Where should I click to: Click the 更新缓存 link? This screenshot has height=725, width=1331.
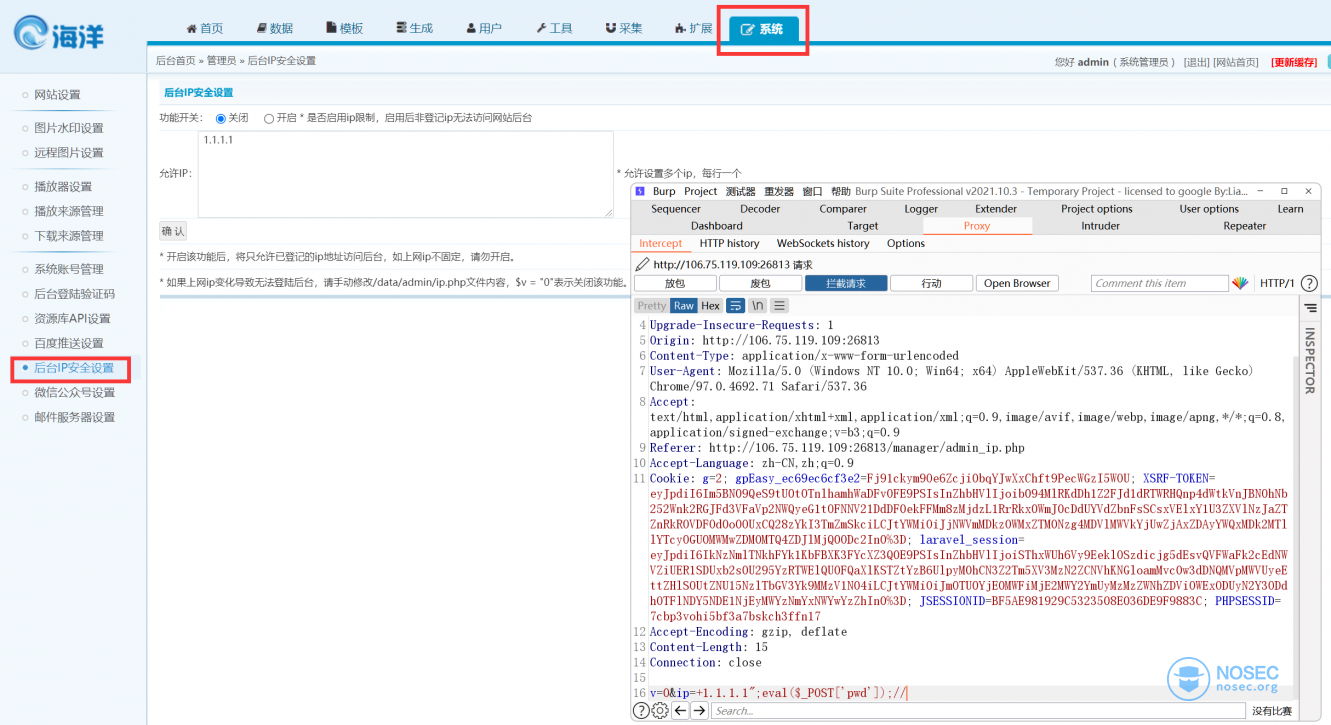click(1294, 62)
